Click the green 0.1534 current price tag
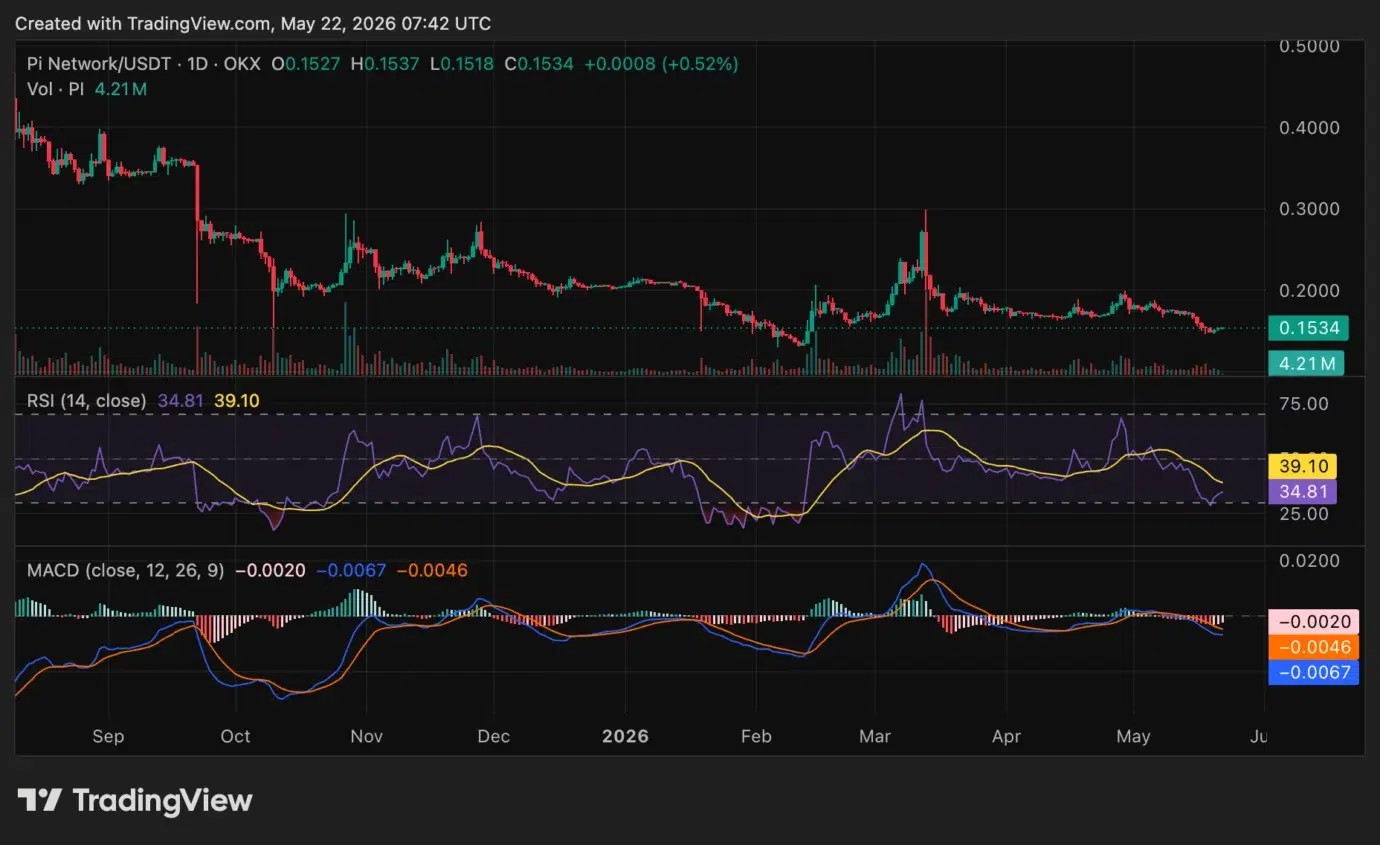This screenshot has width=1380, height=845. (x=1308, y=328)
